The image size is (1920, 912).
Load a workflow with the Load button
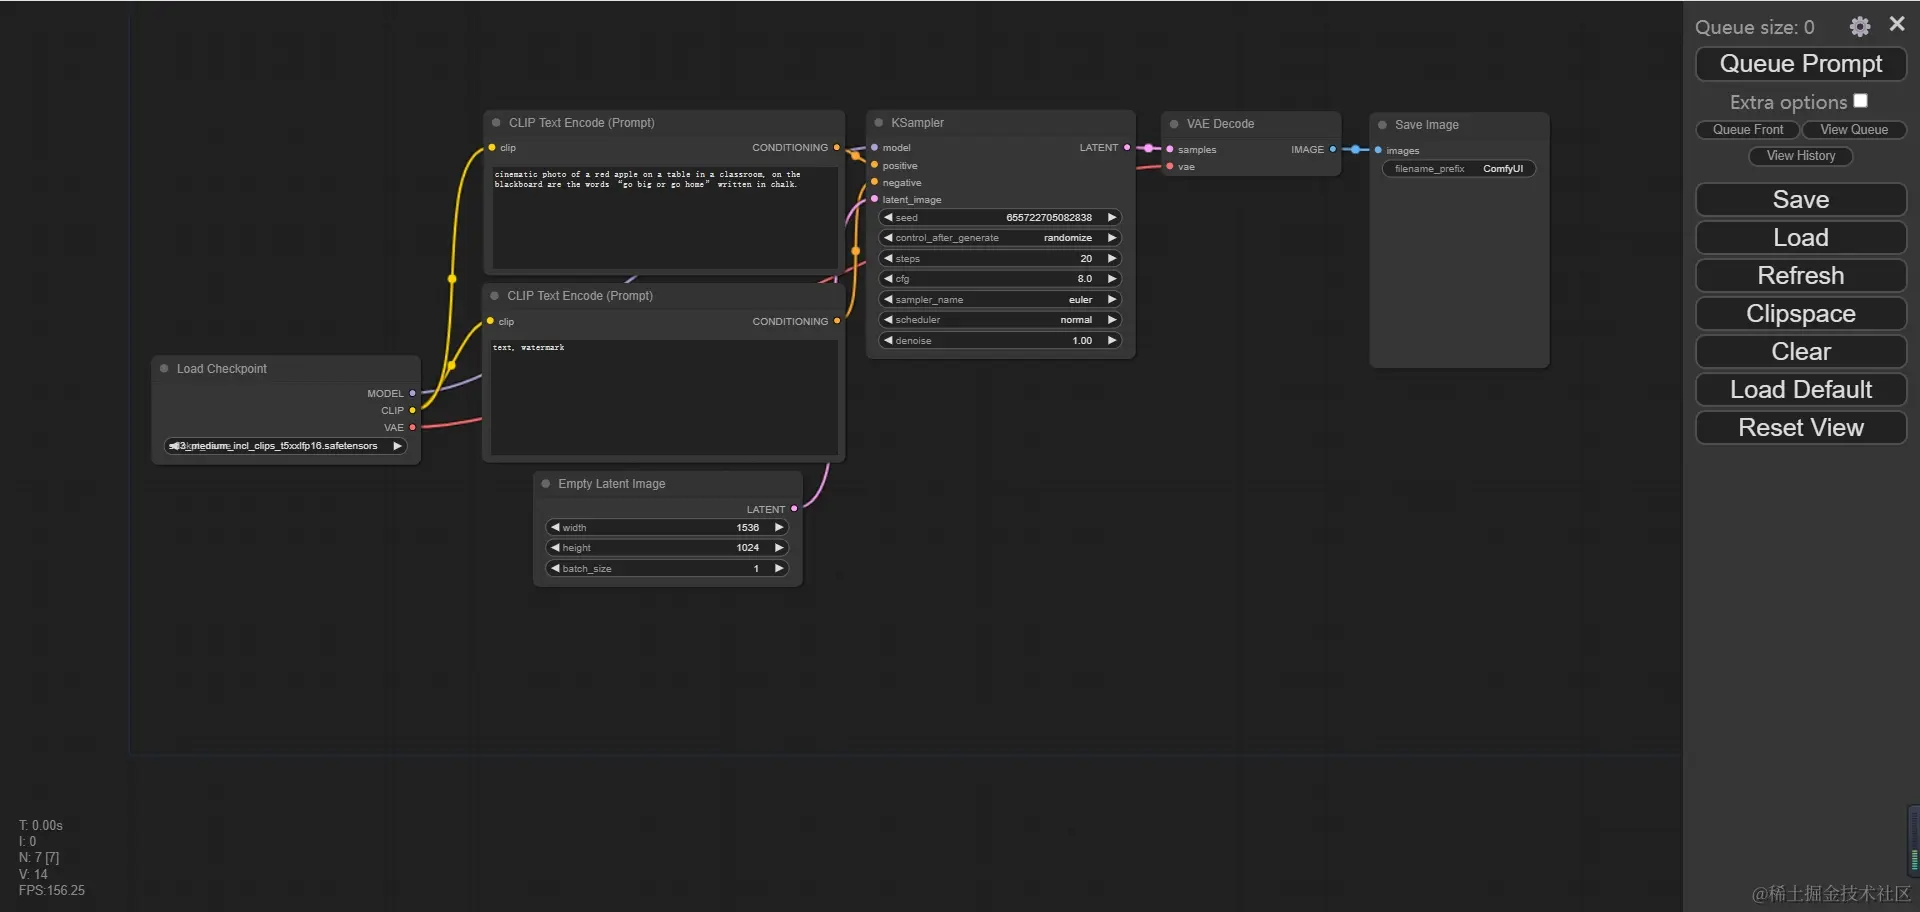click(1801, 238)
